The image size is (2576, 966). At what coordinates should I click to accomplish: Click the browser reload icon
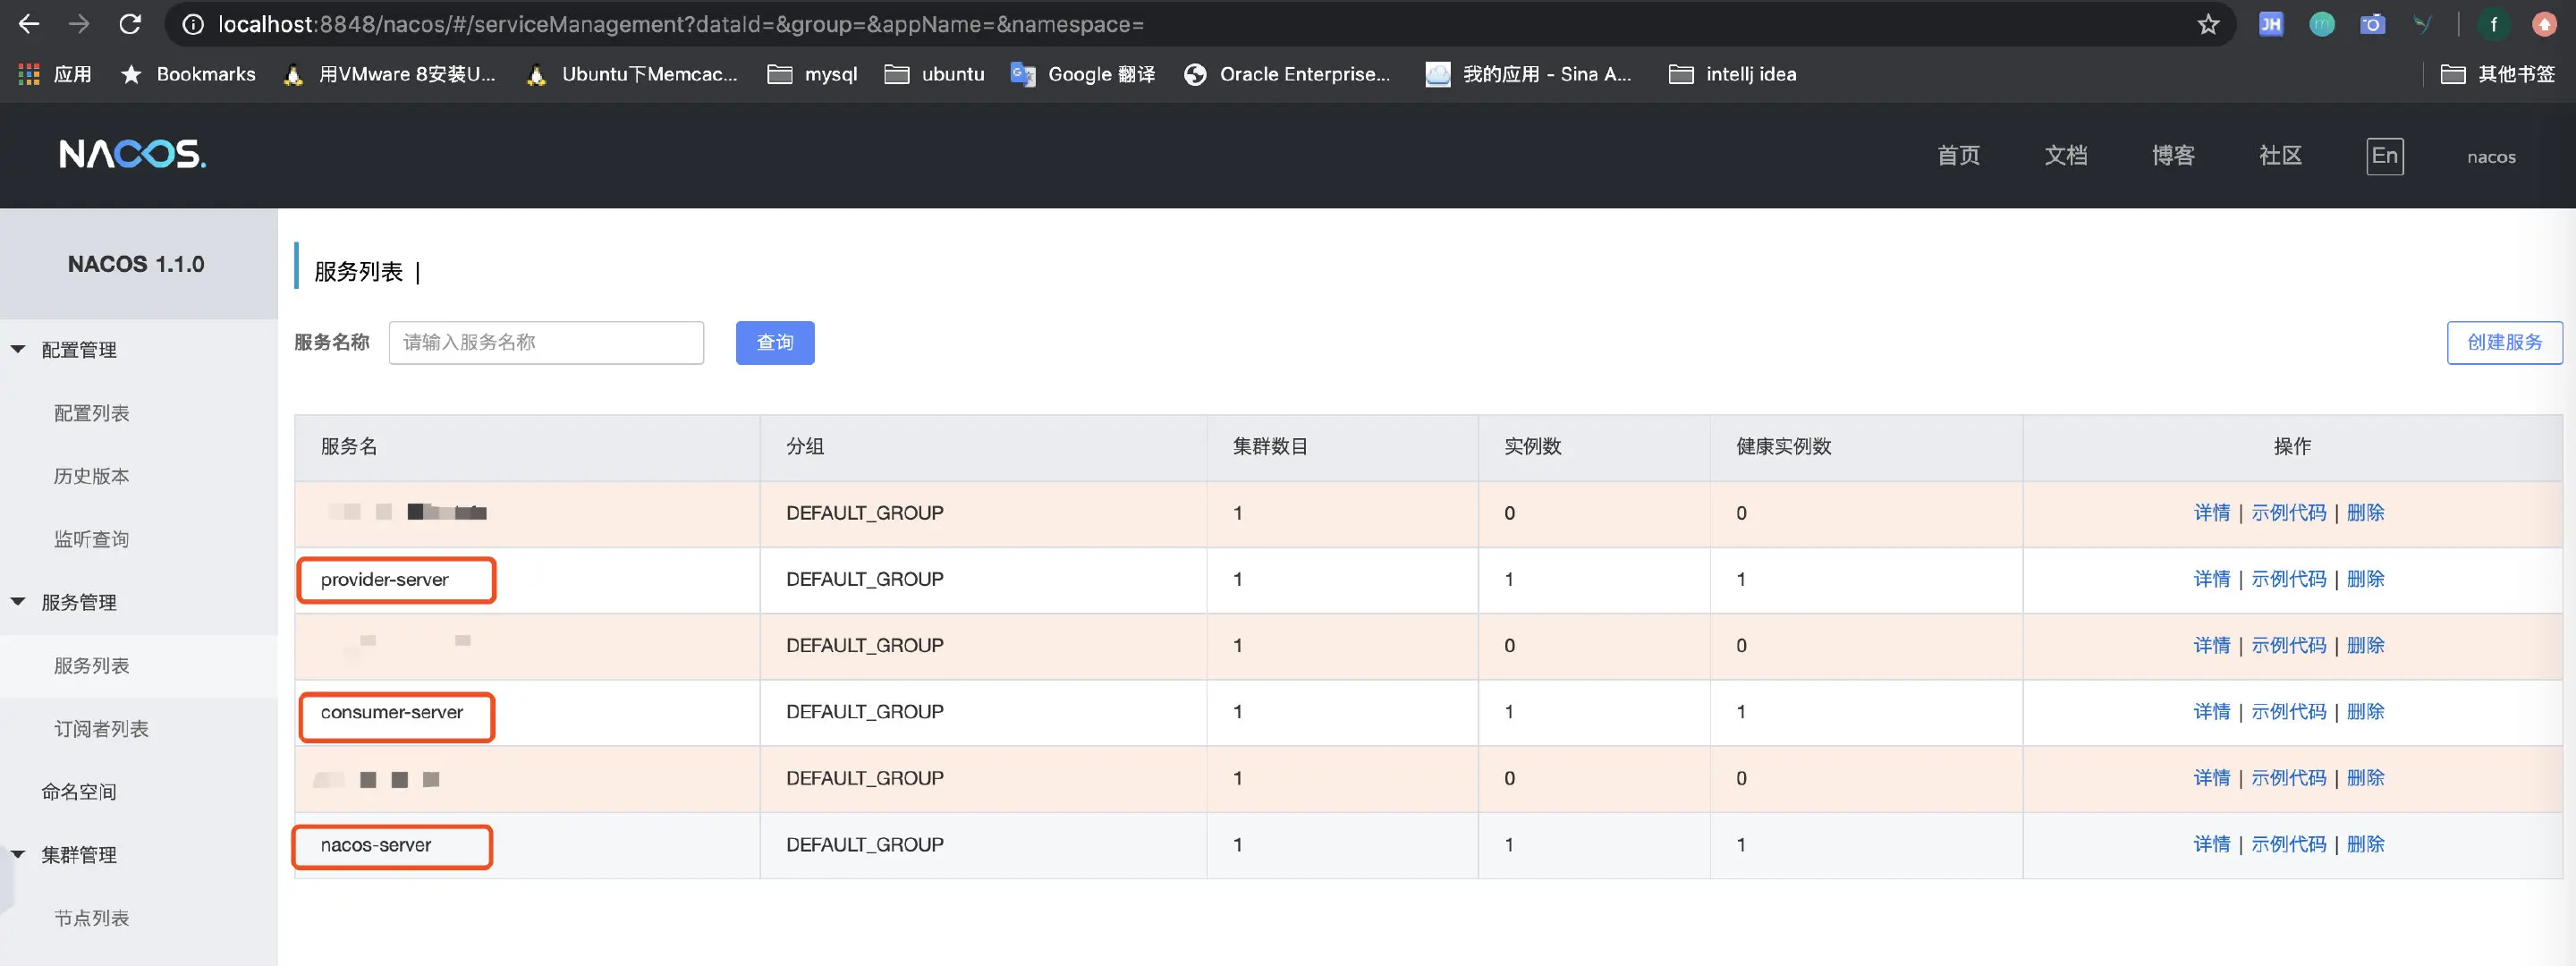[x=130, y=24]
